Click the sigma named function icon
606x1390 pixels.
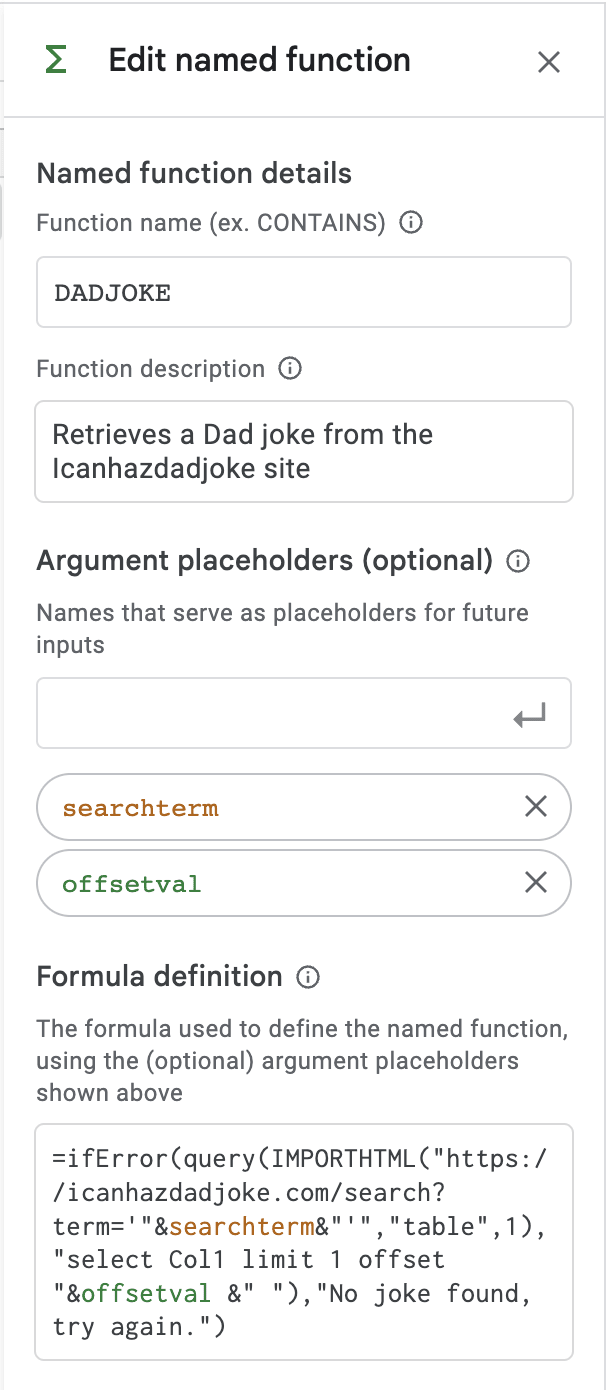(58, 61)
